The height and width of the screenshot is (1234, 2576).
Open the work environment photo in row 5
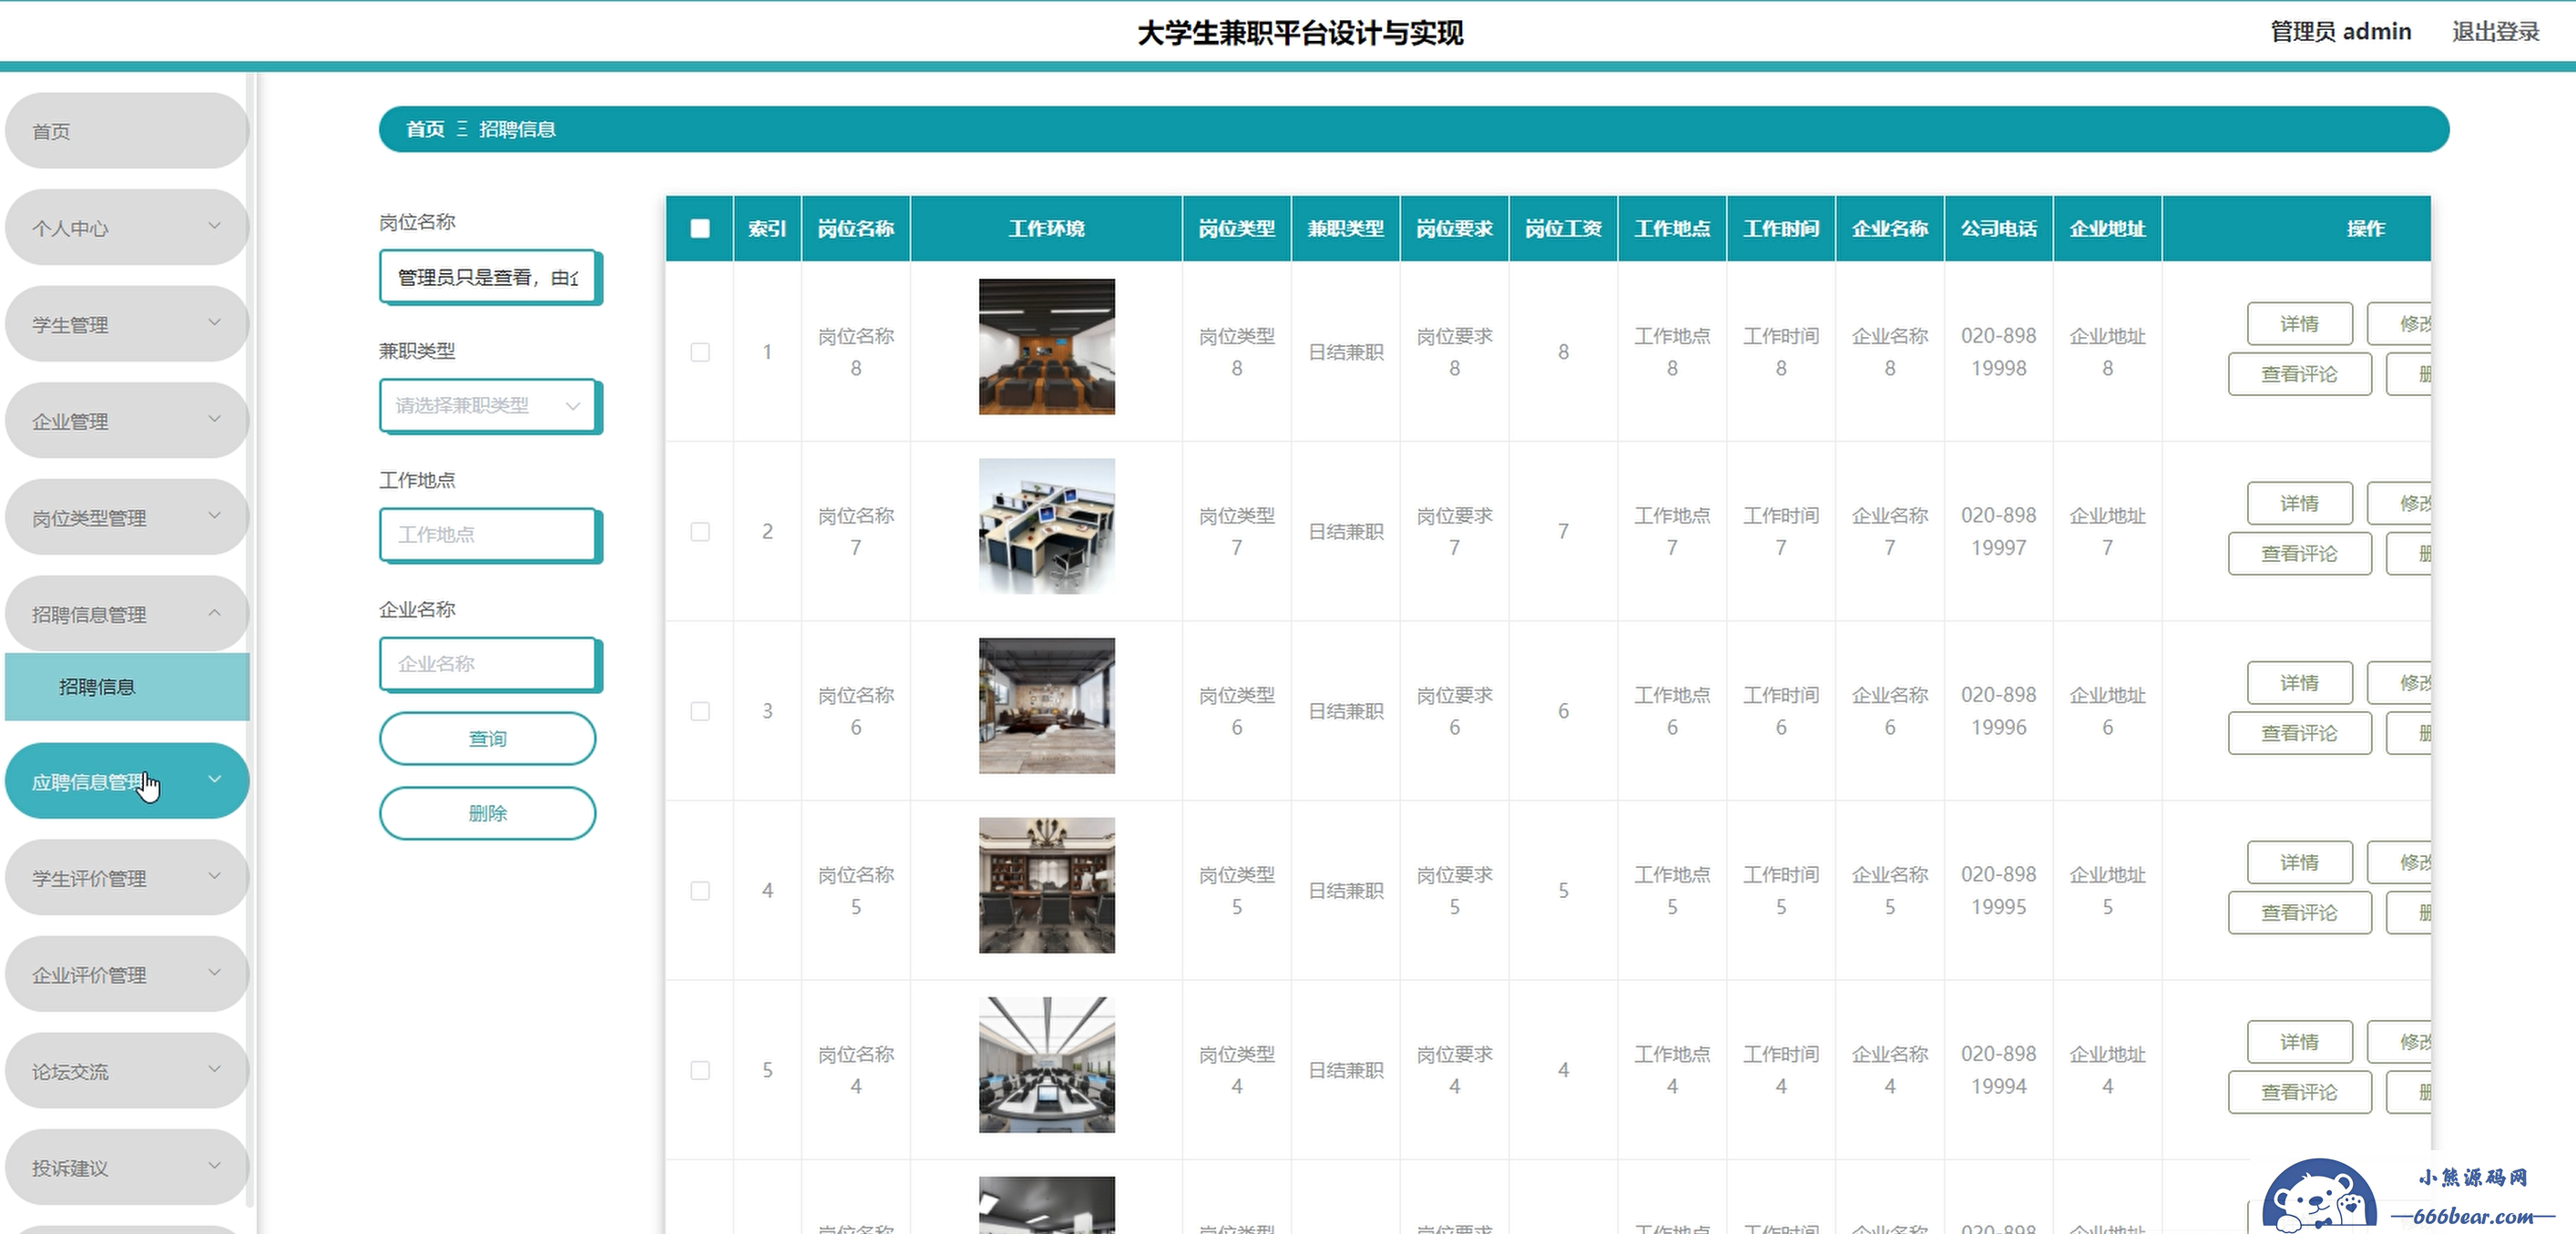[1046, 1065]
